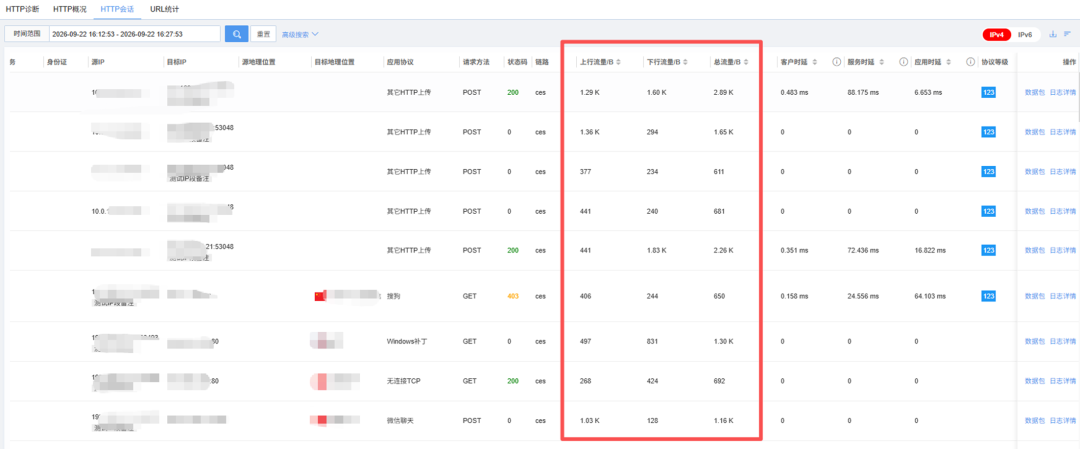Click the 重置 reset button

click(x=263, y=34)
